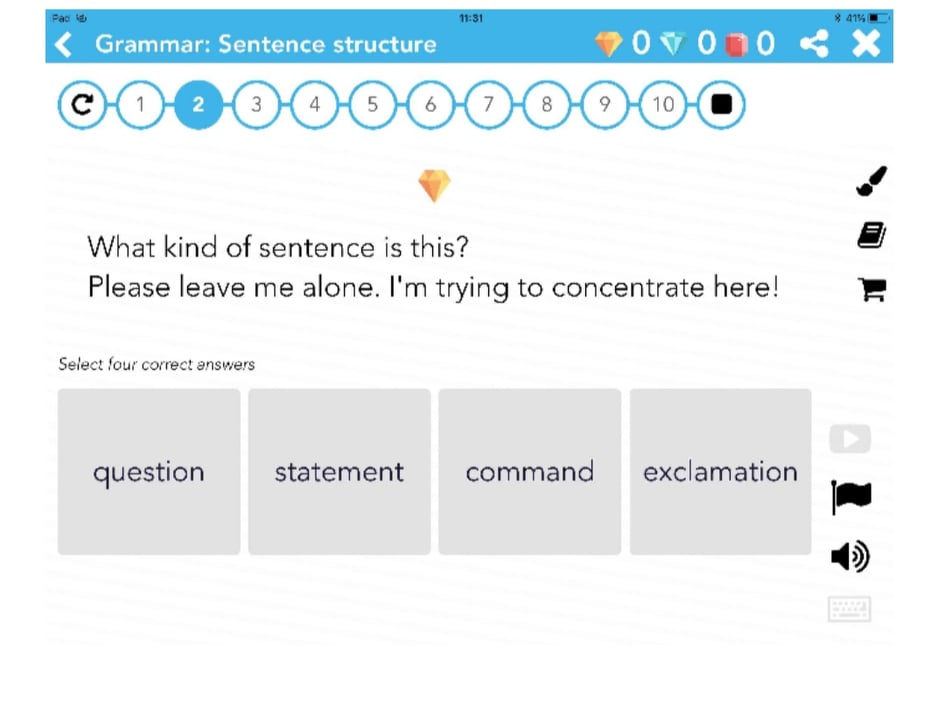Flag this question with the flag icon
This screenshot has width=945, height=703.
coord(850,497)
